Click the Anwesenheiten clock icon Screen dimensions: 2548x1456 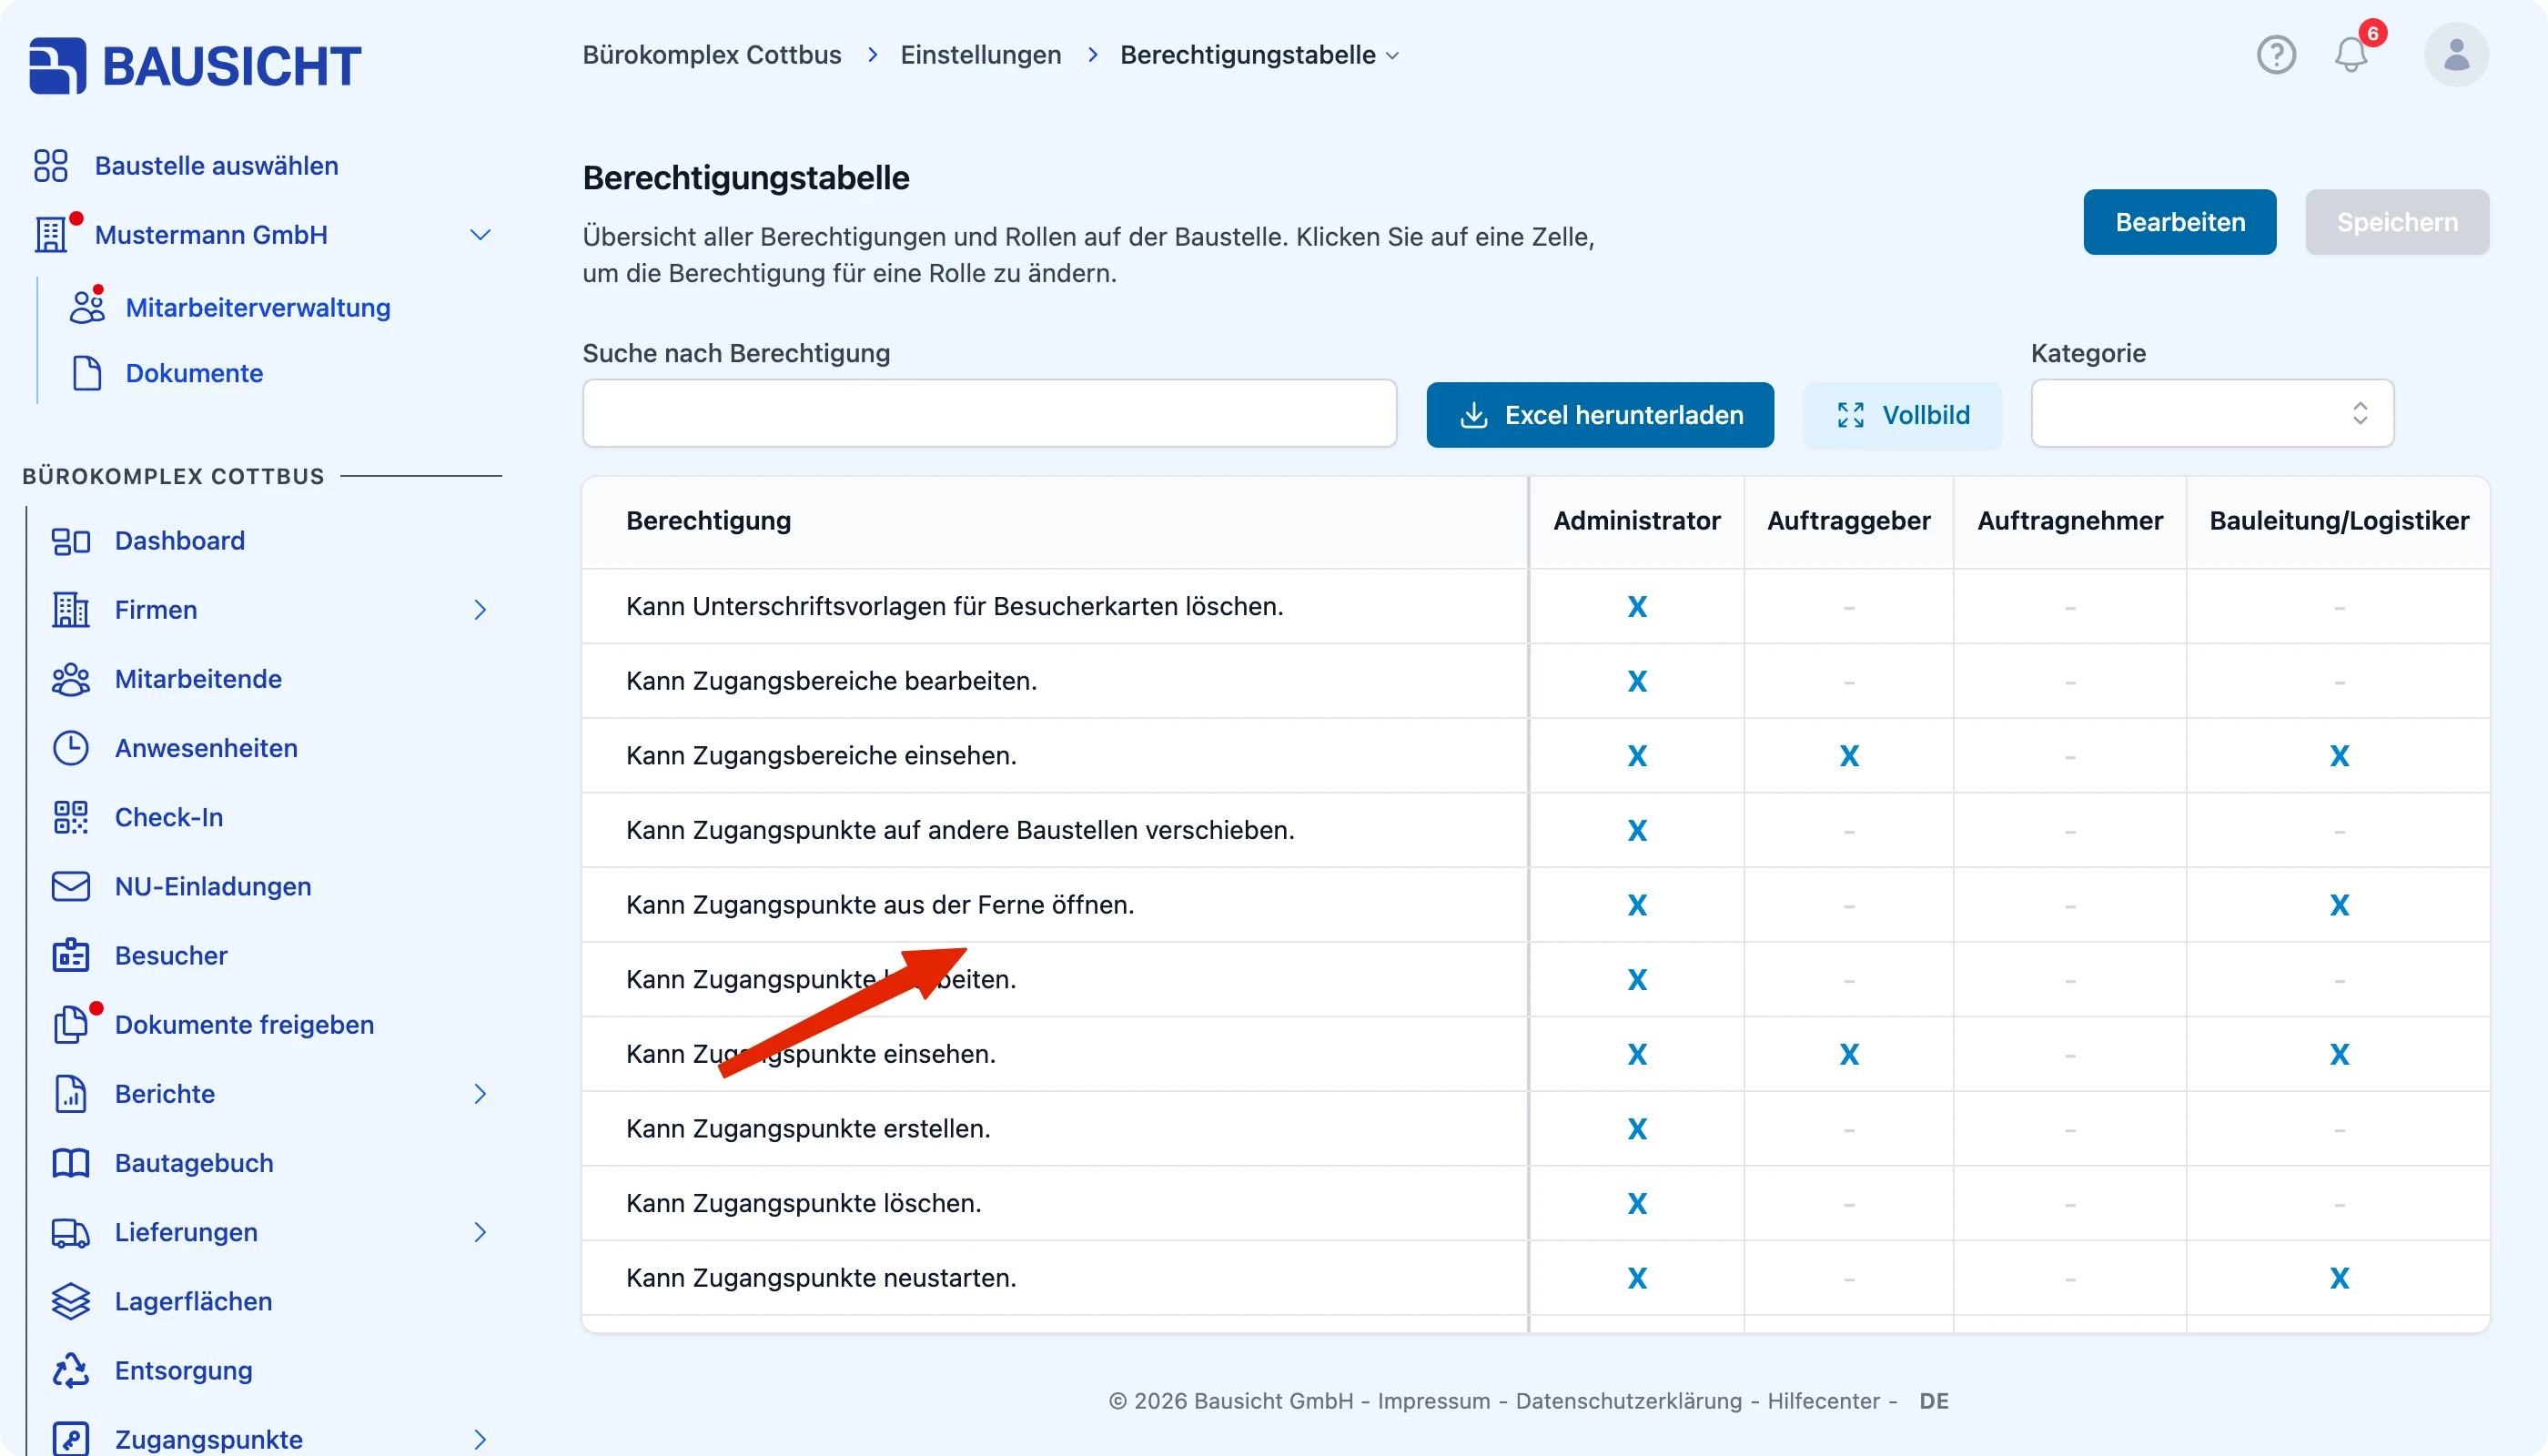71,748
